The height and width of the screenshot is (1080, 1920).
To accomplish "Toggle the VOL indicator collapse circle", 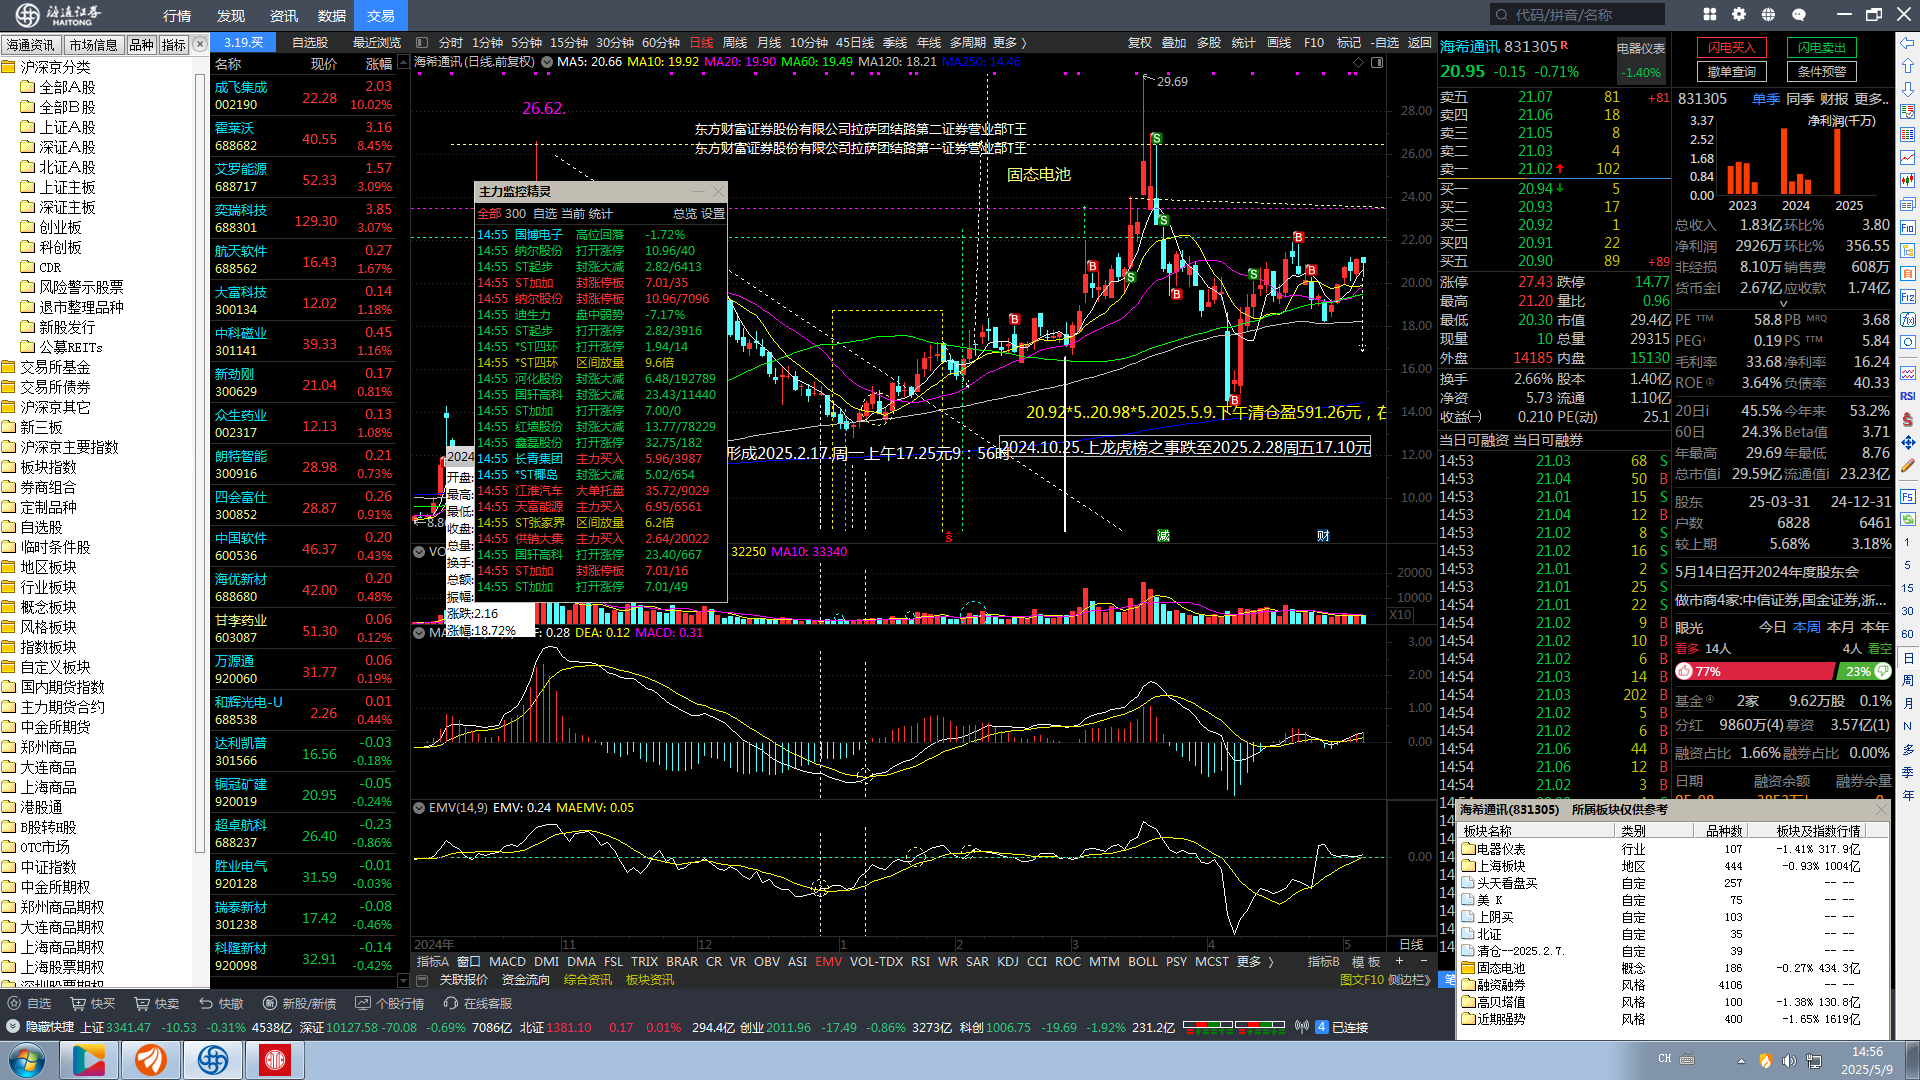I will click(x=419, y=552).
